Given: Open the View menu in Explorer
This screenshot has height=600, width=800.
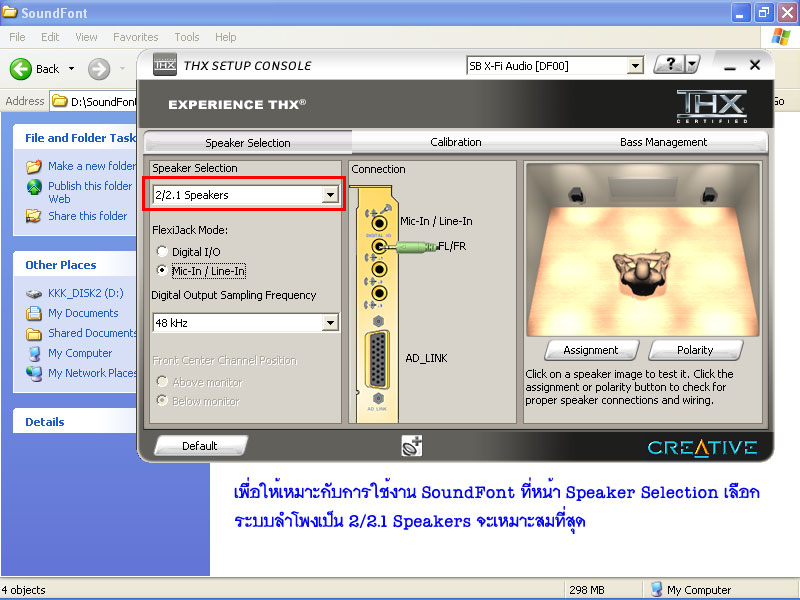Looking at the screenshot, I should [x=86, y=37].
